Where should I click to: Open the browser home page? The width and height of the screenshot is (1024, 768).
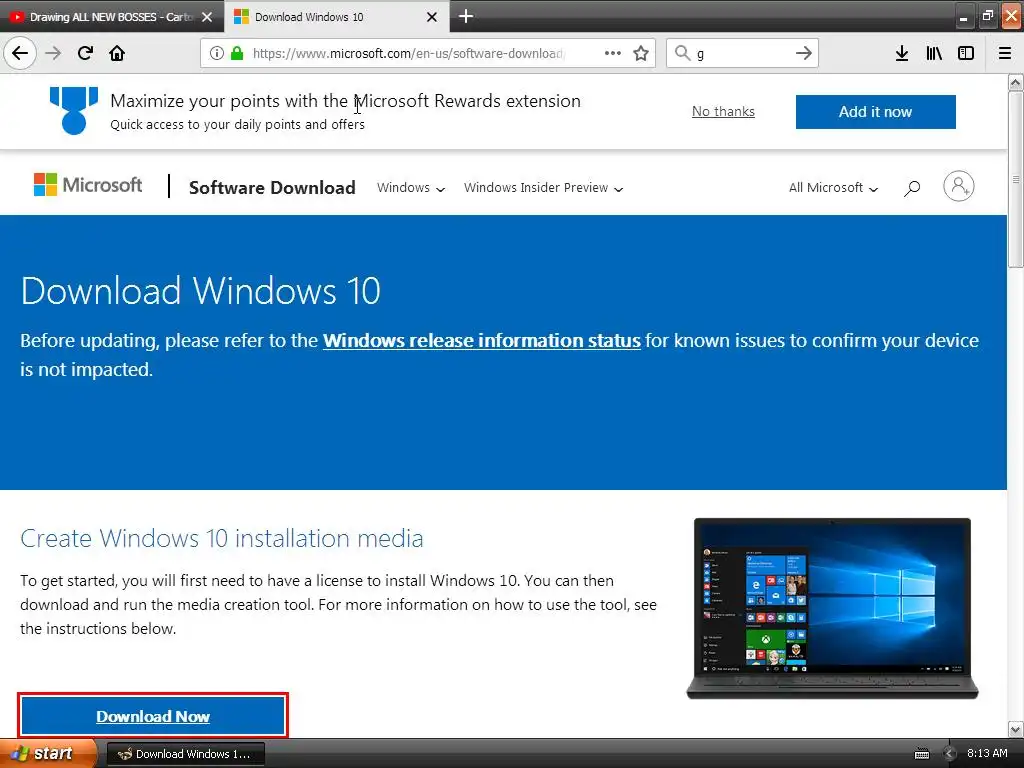pos(117,53)
